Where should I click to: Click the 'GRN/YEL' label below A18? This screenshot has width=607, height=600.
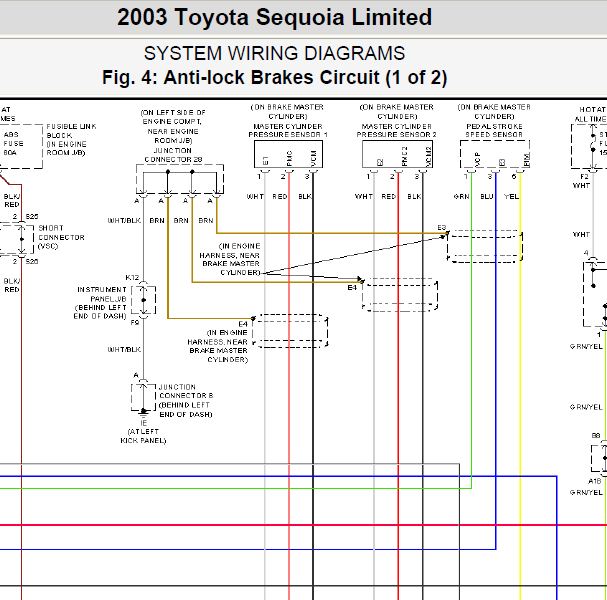click(586, 492)
